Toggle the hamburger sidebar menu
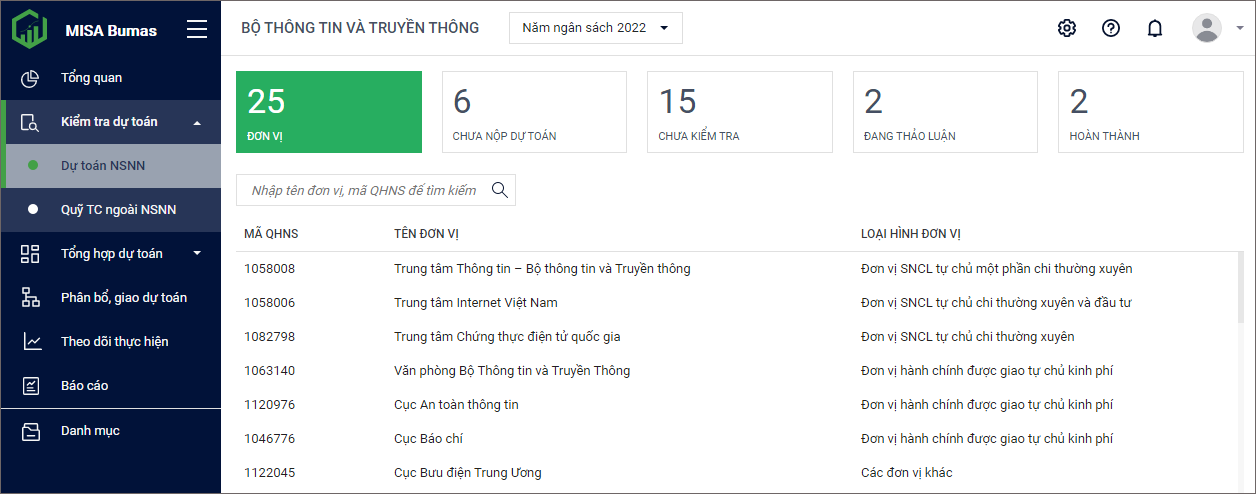 point(197,29)
